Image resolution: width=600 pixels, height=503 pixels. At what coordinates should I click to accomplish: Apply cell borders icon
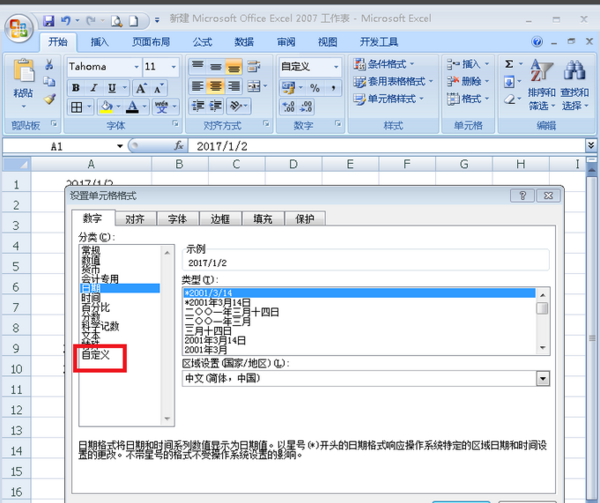pos(77,107)
